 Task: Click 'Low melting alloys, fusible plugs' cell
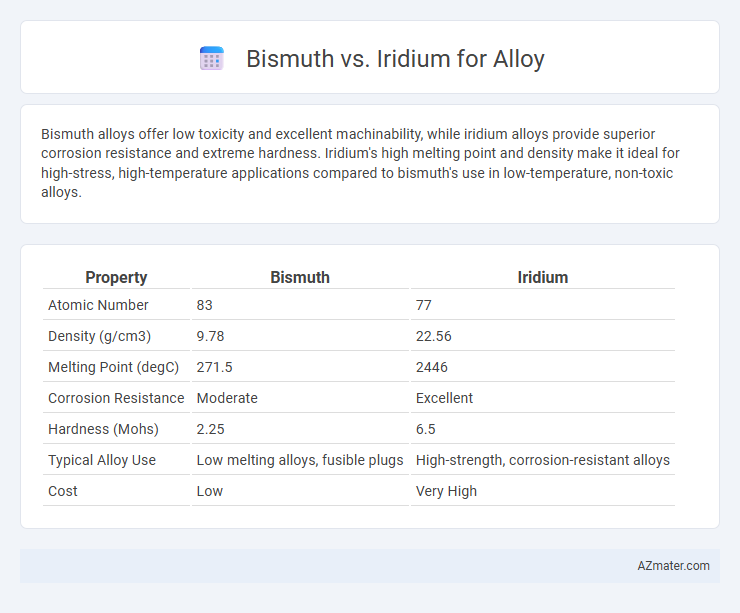(x=300, y=460)
